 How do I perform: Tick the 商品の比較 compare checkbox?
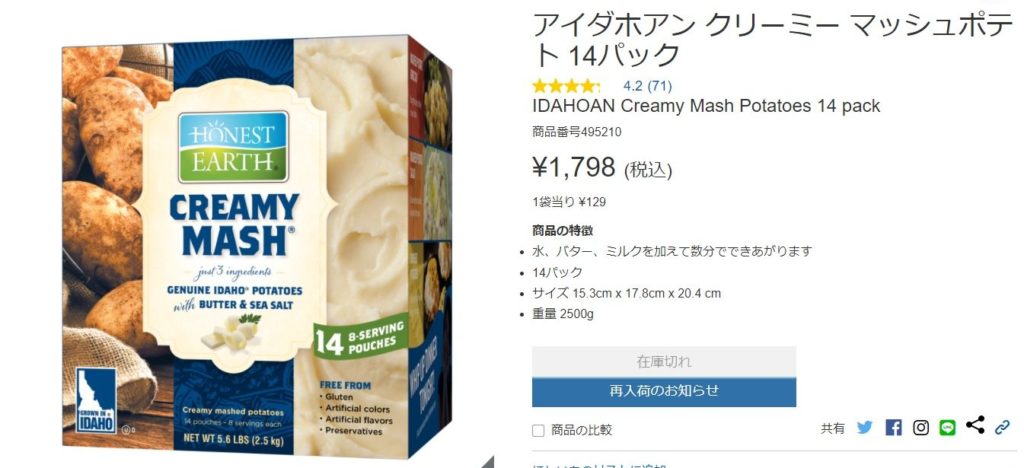click(538, 430)
